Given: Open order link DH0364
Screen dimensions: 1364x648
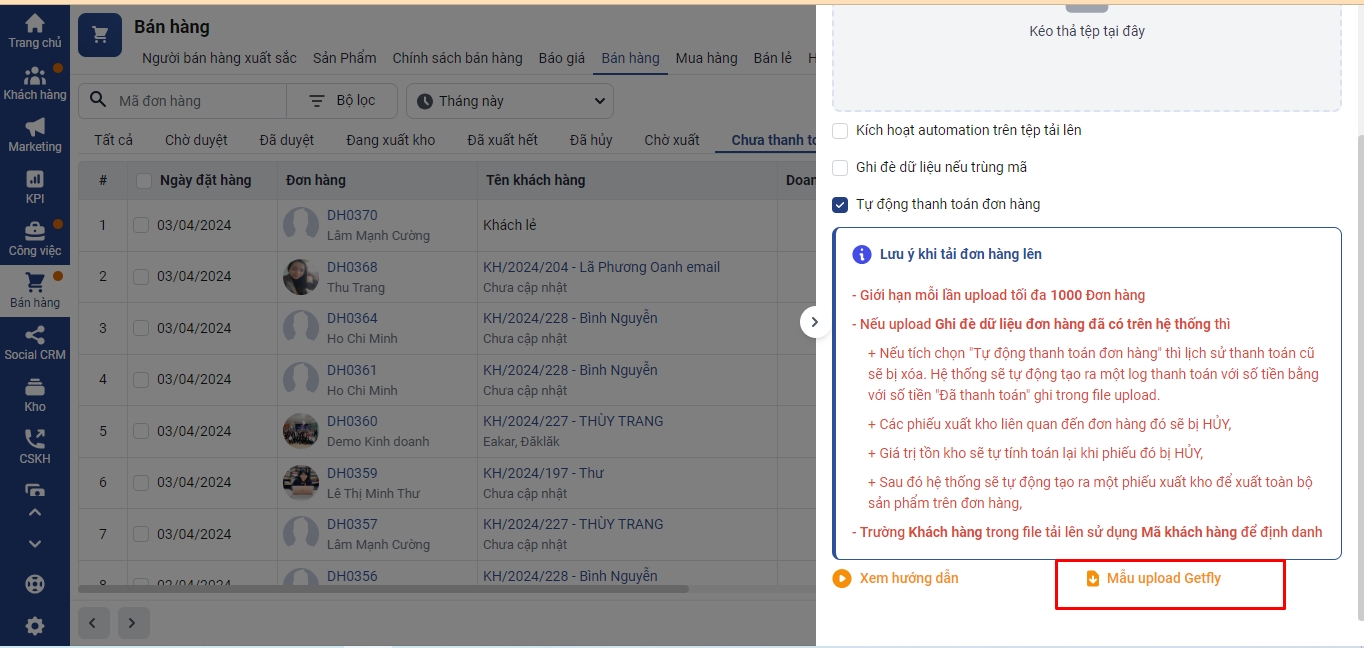Looking at the screenshot, I should [x=352, y=318].
